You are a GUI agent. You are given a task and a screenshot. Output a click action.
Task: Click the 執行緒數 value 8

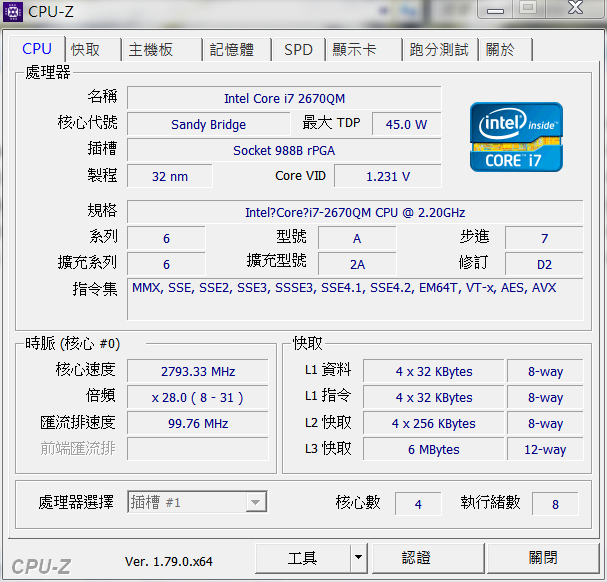point(555,504)
